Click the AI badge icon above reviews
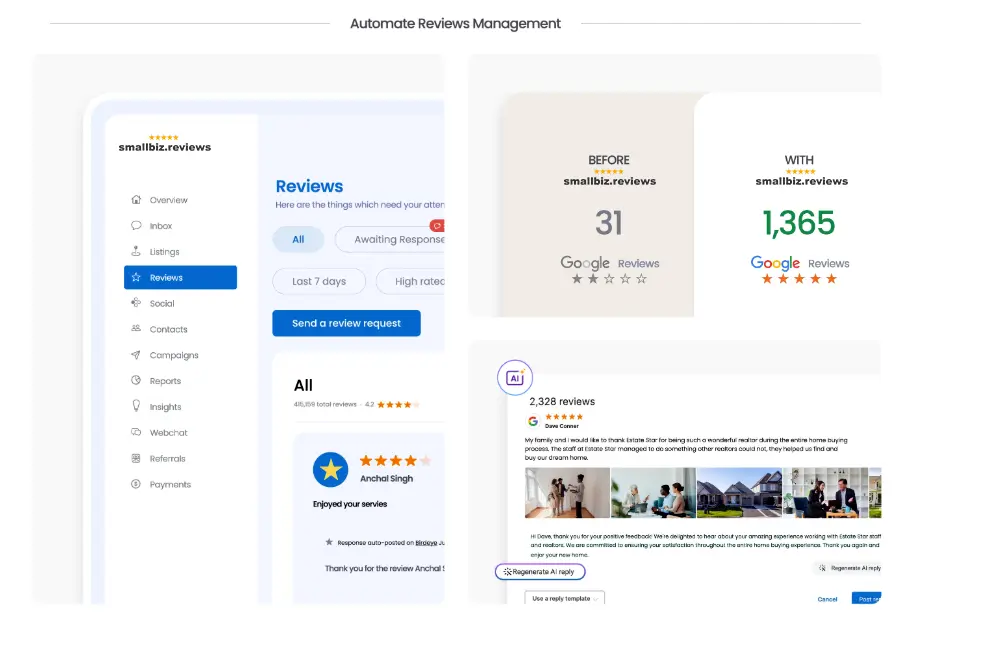 click(515, 378)
